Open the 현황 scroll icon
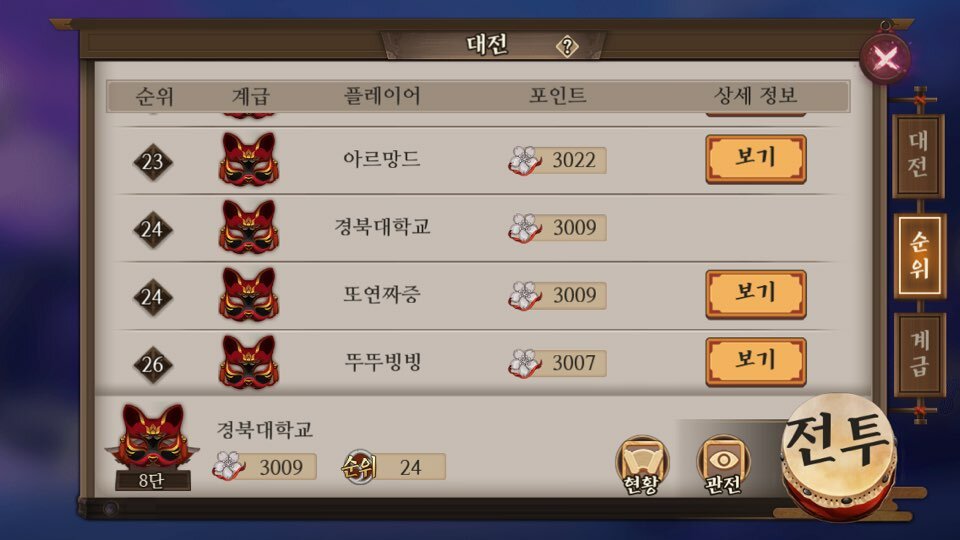The width and height of the screenshot is (960, 540). point(641,465)
